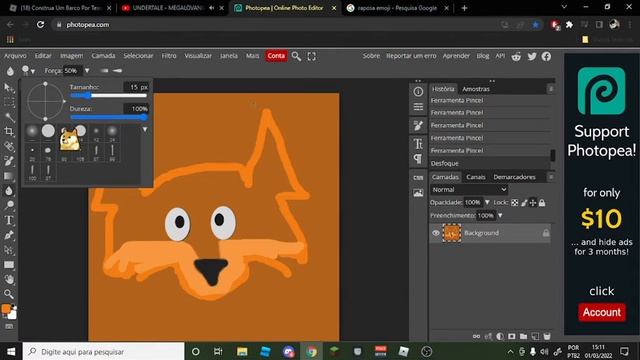Open the Character panel icon
Screen dimensions: 640x360
tap(418, 144)
